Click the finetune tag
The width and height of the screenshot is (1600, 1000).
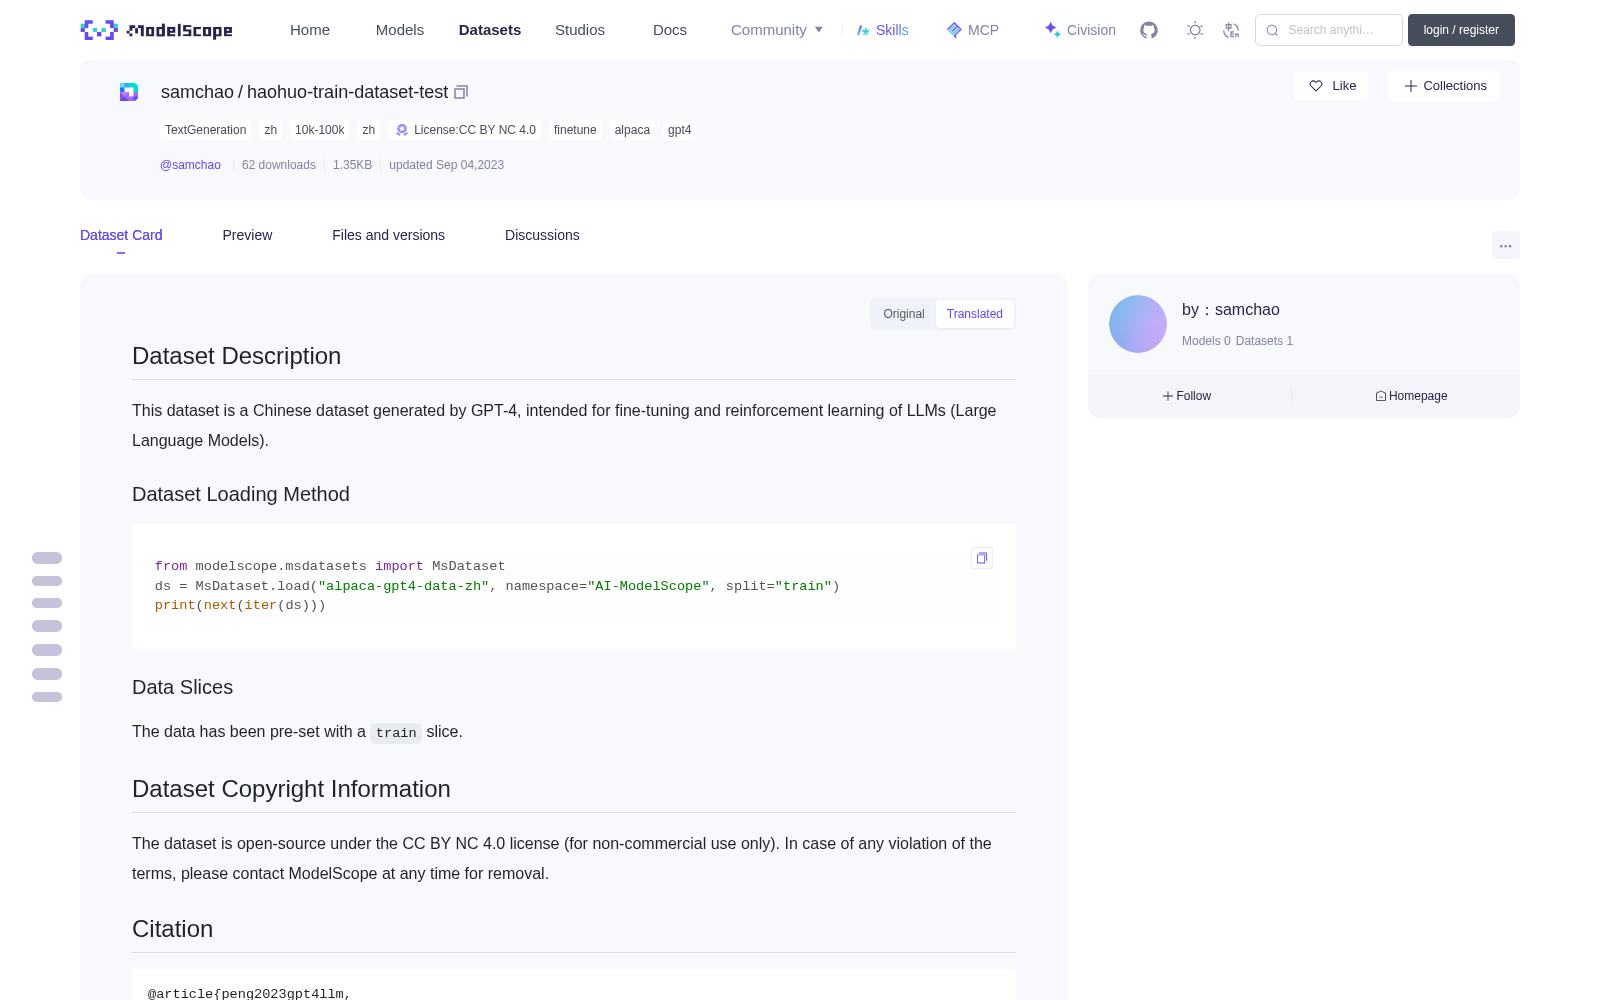[575, 130]
